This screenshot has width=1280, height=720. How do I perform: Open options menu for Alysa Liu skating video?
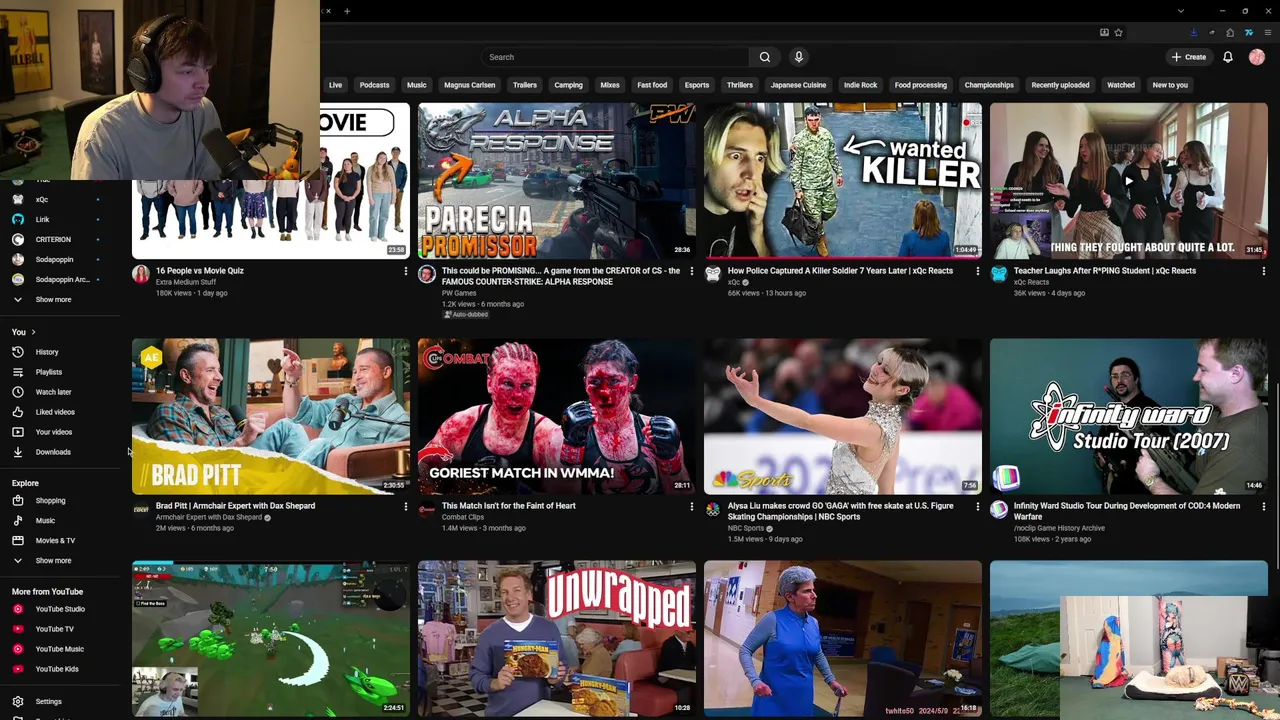[977, 506]
